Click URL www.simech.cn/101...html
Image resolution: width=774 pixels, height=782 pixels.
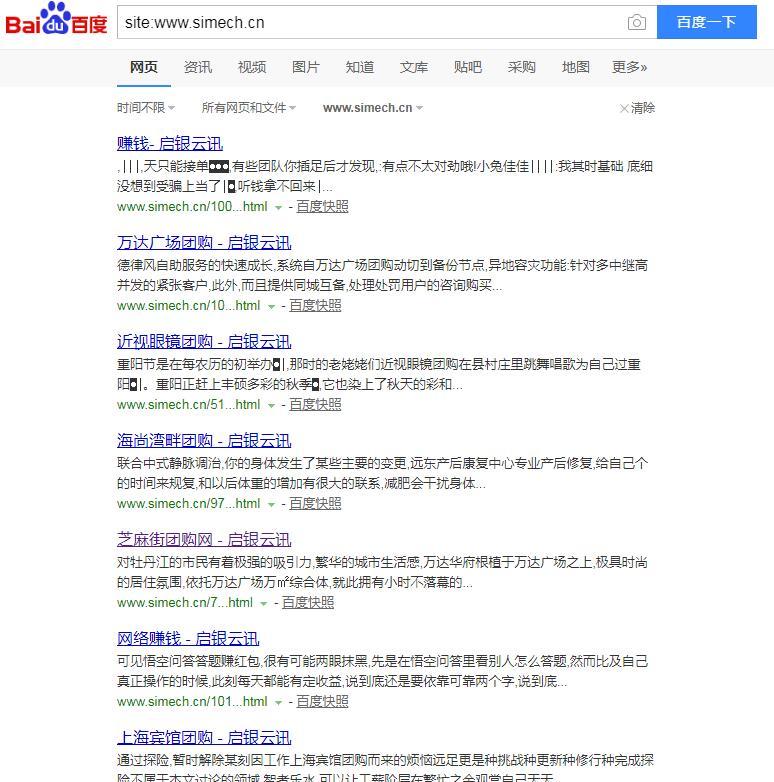(192, 701)
